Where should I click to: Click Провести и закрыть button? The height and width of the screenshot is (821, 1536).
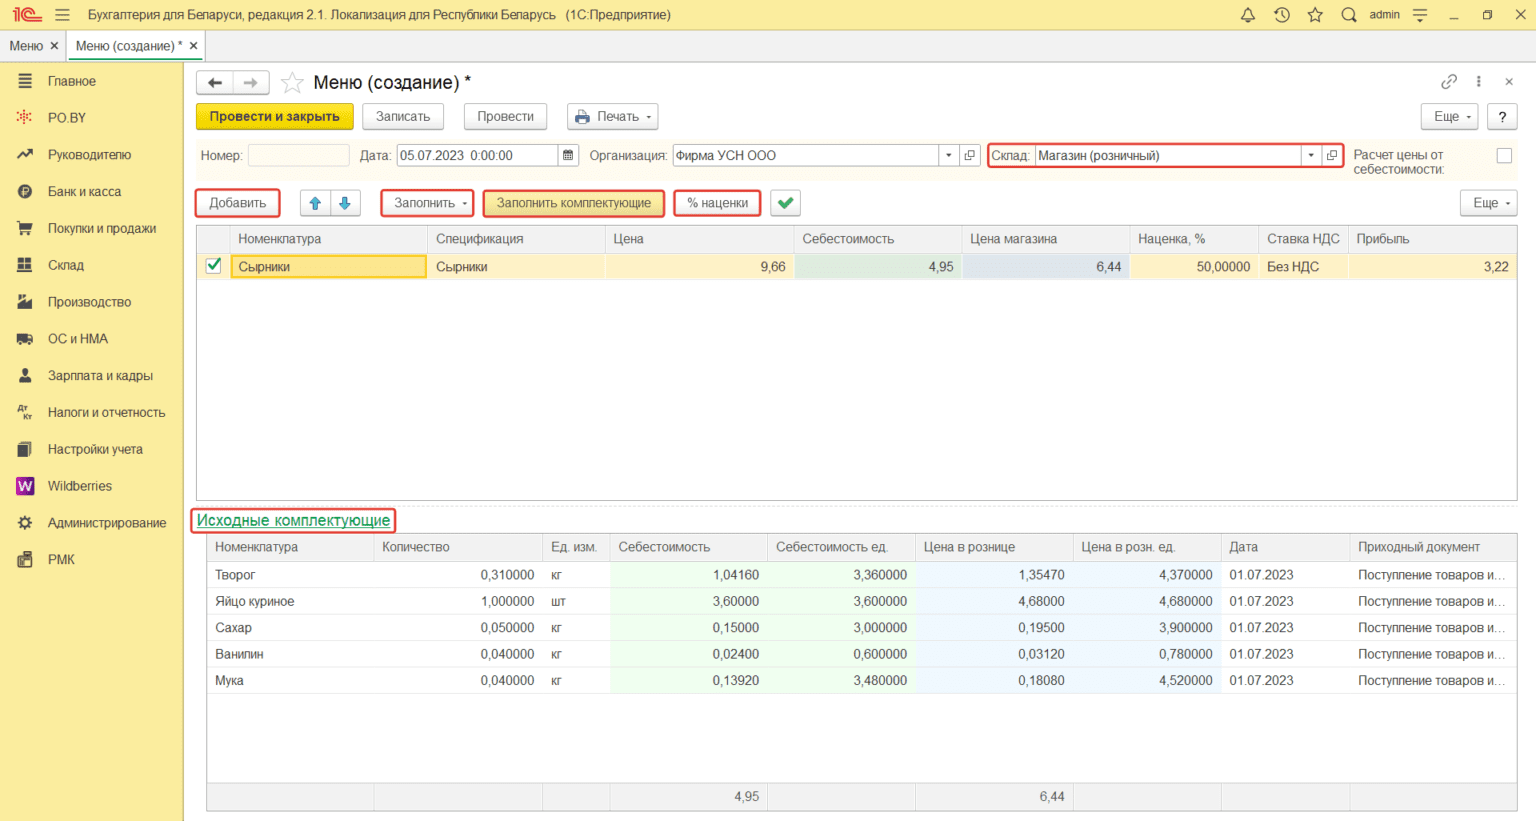click(274, 117)
